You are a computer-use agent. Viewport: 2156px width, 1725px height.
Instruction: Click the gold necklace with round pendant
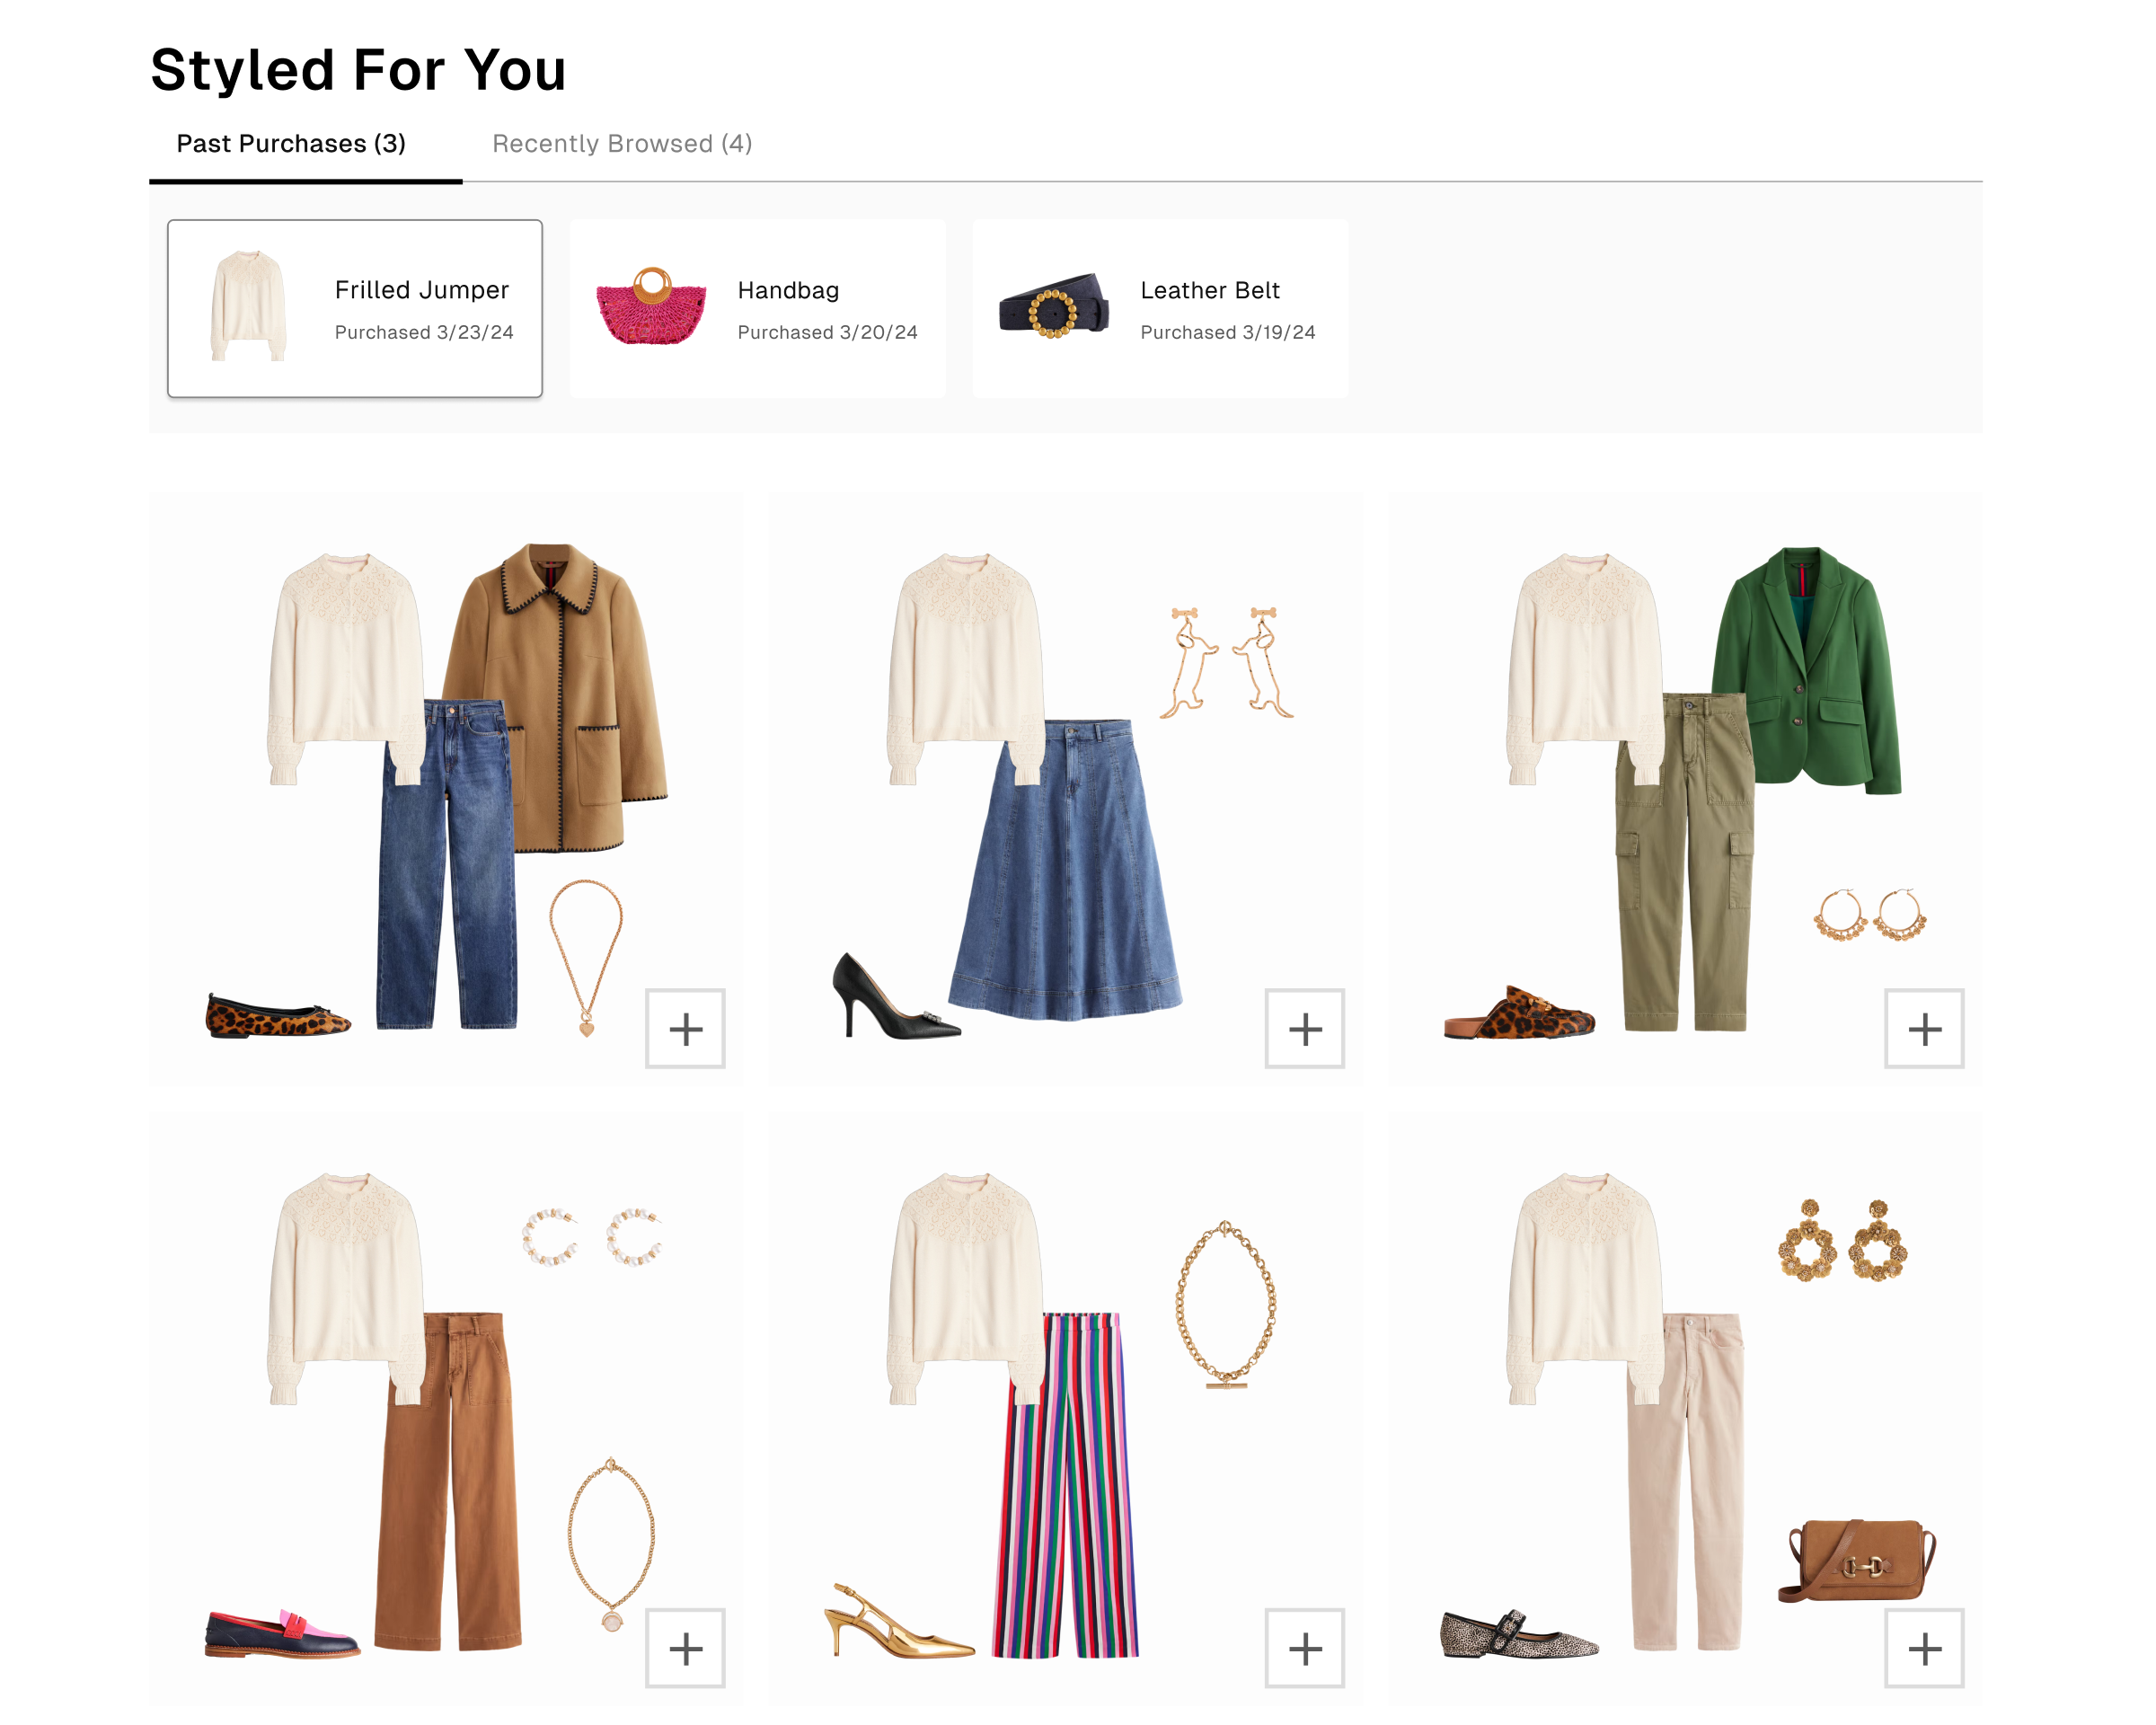coord(611,1544)
